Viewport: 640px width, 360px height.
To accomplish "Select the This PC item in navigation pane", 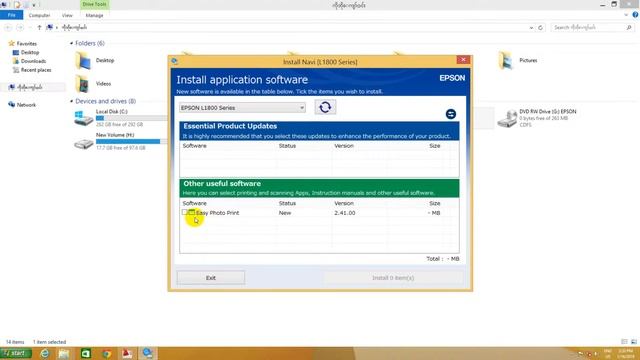I will [x=30, y=87].
